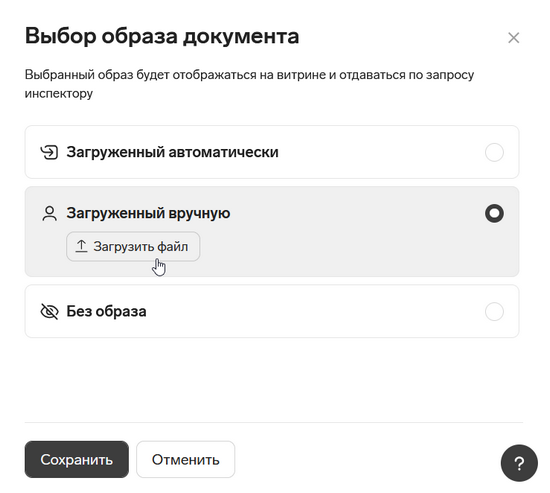Screen dimensions: 550x493
Task: Save the choice with Сохранить
Action: 76,459
